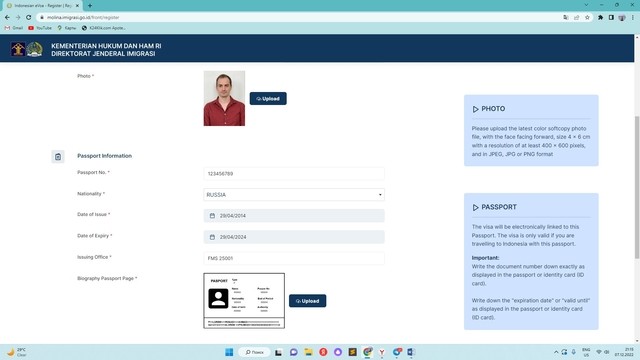
Task: Switch the ENG US input language
Action: click(586, 352)
